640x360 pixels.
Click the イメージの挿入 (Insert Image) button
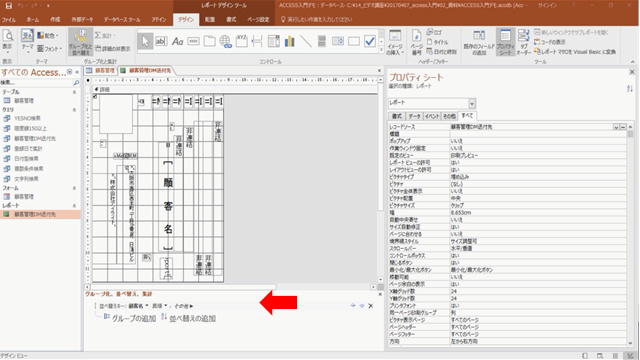point(395,42)
